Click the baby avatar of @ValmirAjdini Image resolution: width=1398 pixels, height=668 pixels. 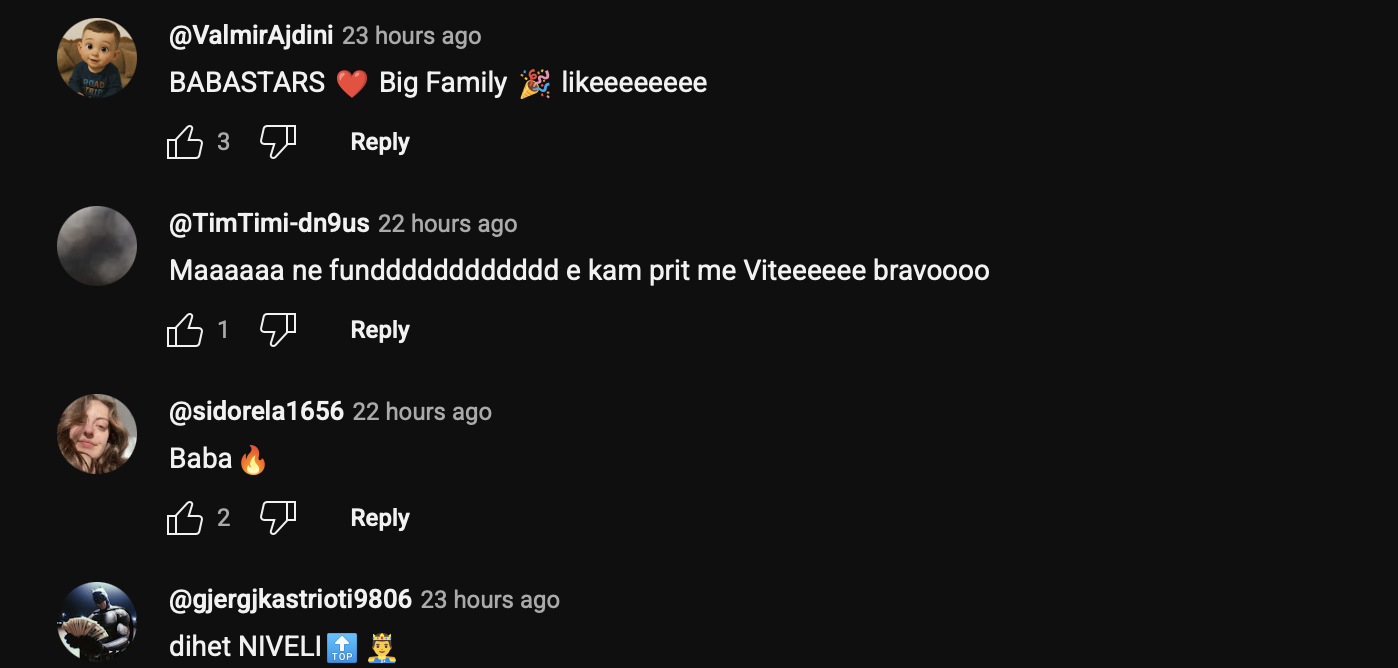pos(97,58)
